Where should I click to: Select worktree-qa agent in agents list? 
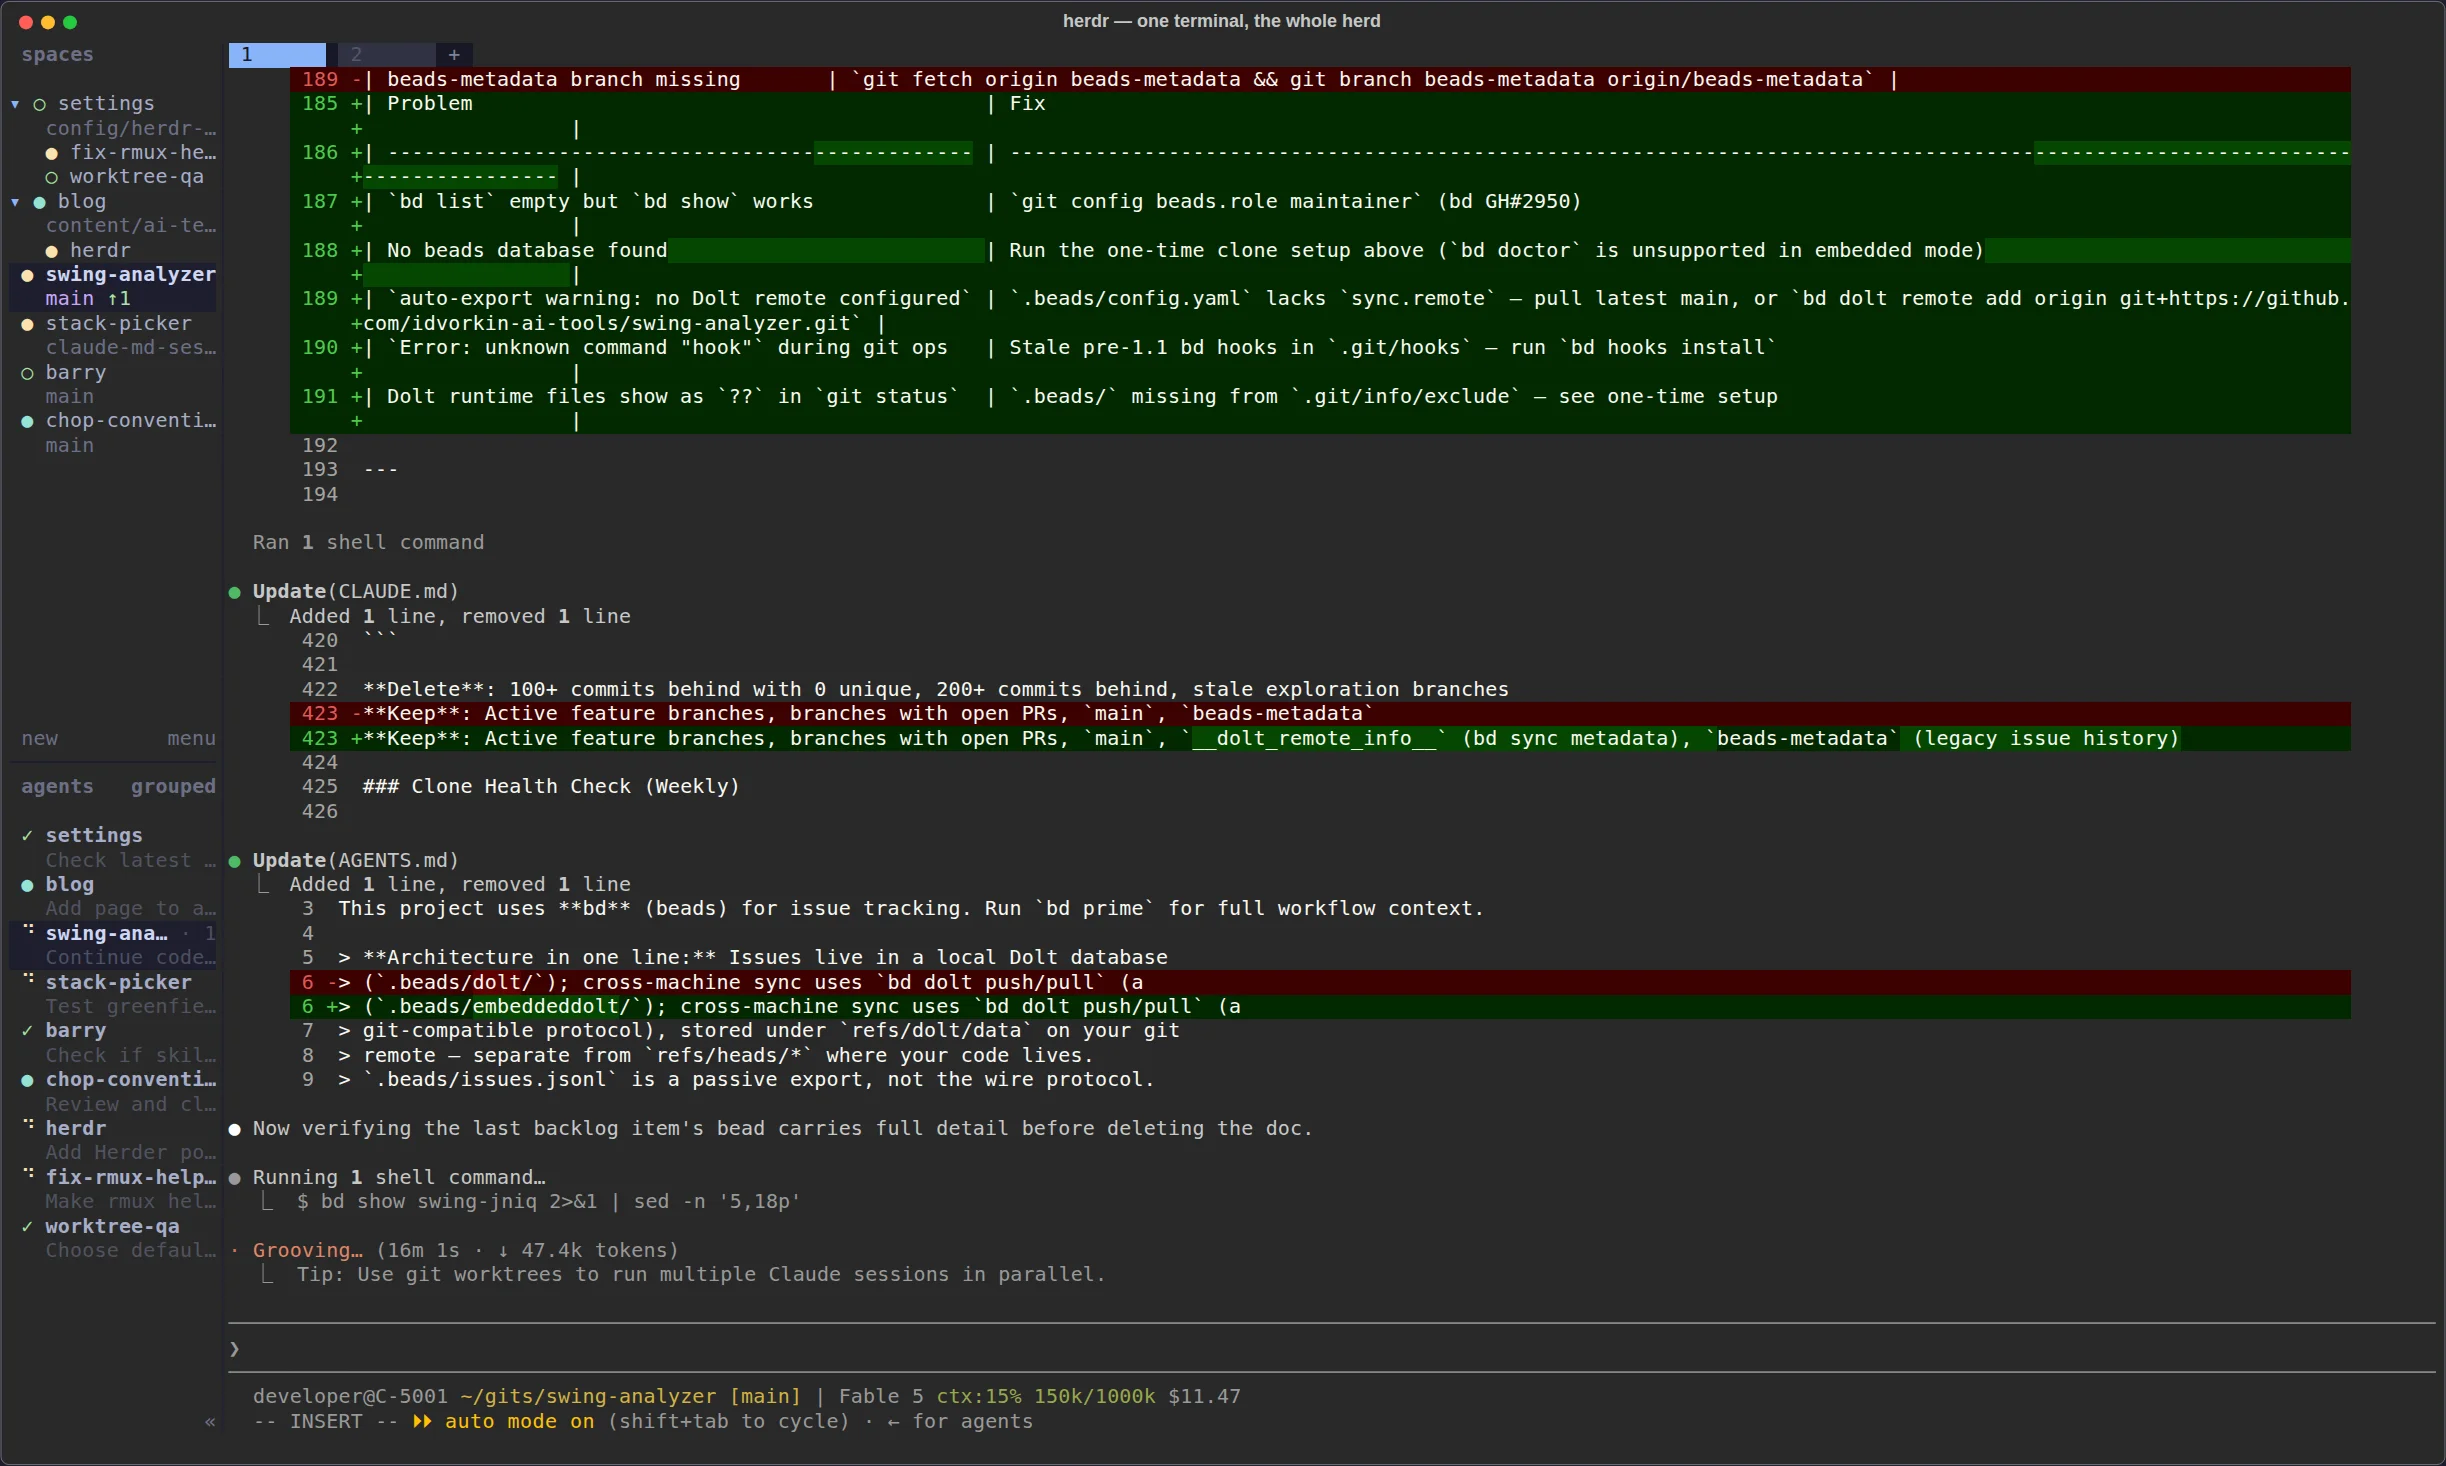[112, 1227]
